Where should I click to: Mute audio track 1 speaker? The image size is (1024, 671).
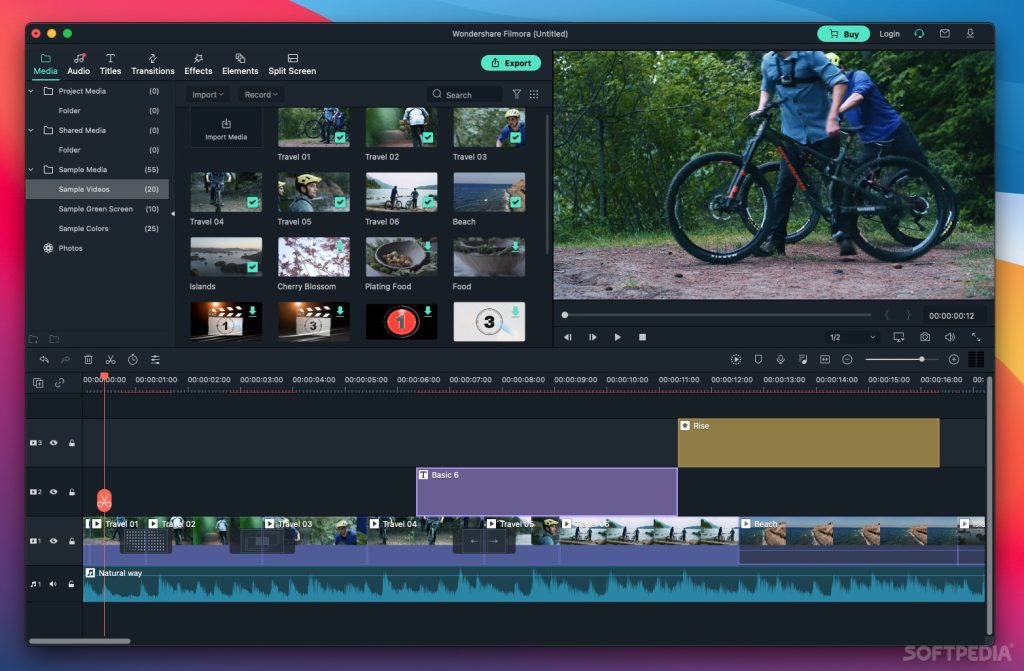tap(54, 584)
